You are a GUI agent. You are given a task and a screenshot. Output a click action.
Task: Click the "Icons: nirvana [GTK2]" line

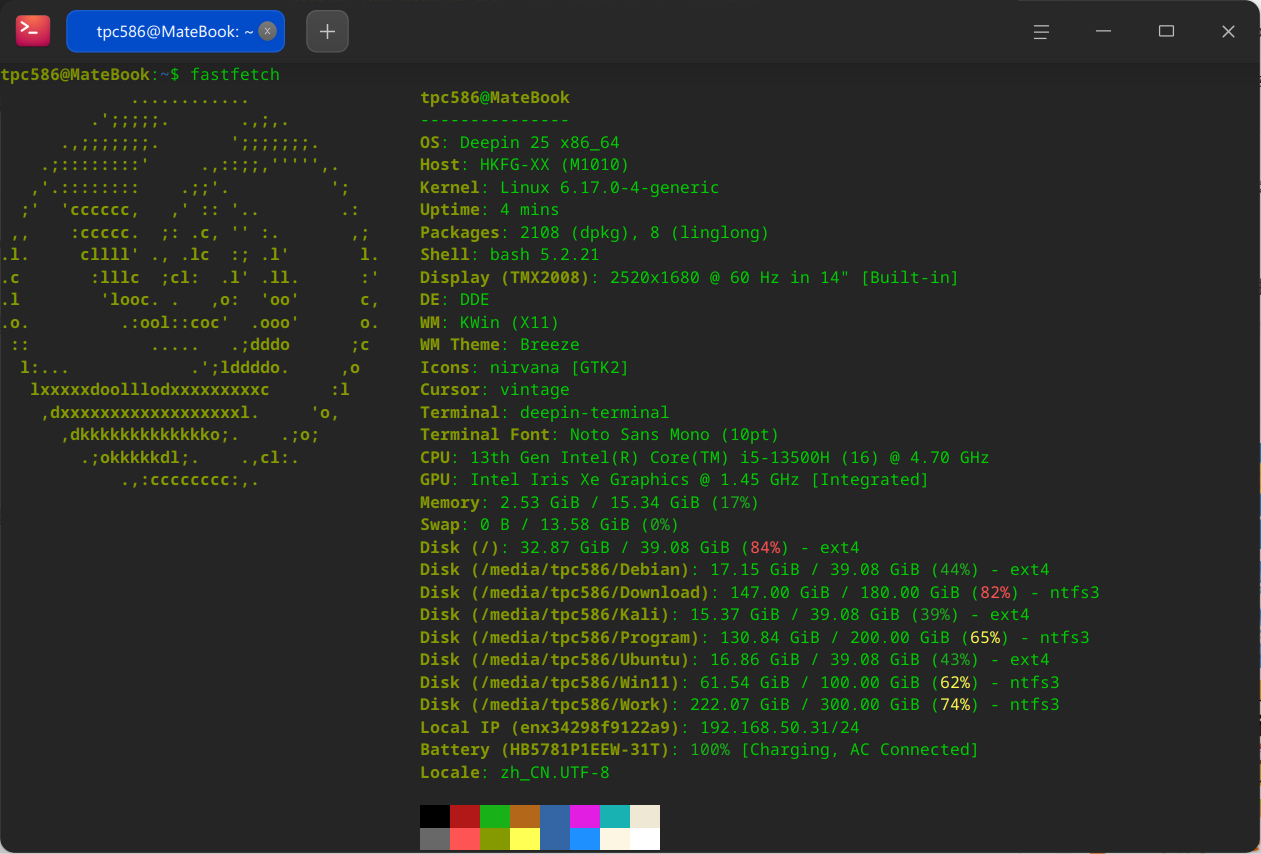[524, 367]
